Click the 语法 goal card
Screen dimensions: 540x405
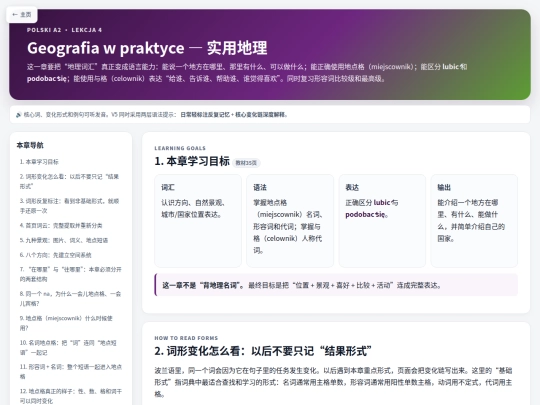[290, 221]
